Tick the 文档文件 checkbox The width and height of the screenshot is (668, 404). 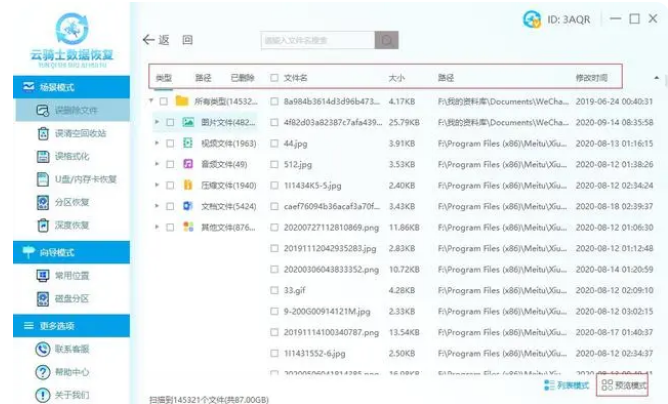click(170, 206)
